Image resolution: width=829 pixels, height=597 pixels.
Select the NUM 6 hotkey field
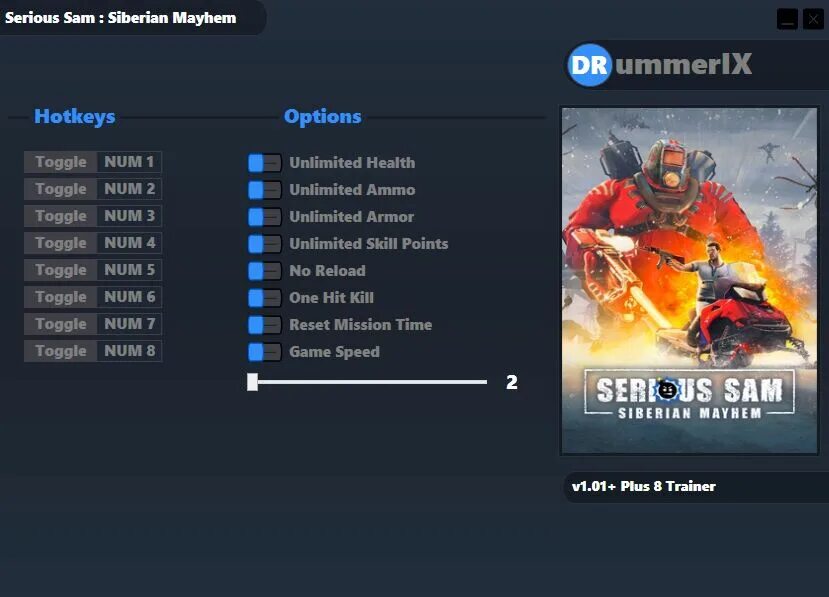(130, 297)
